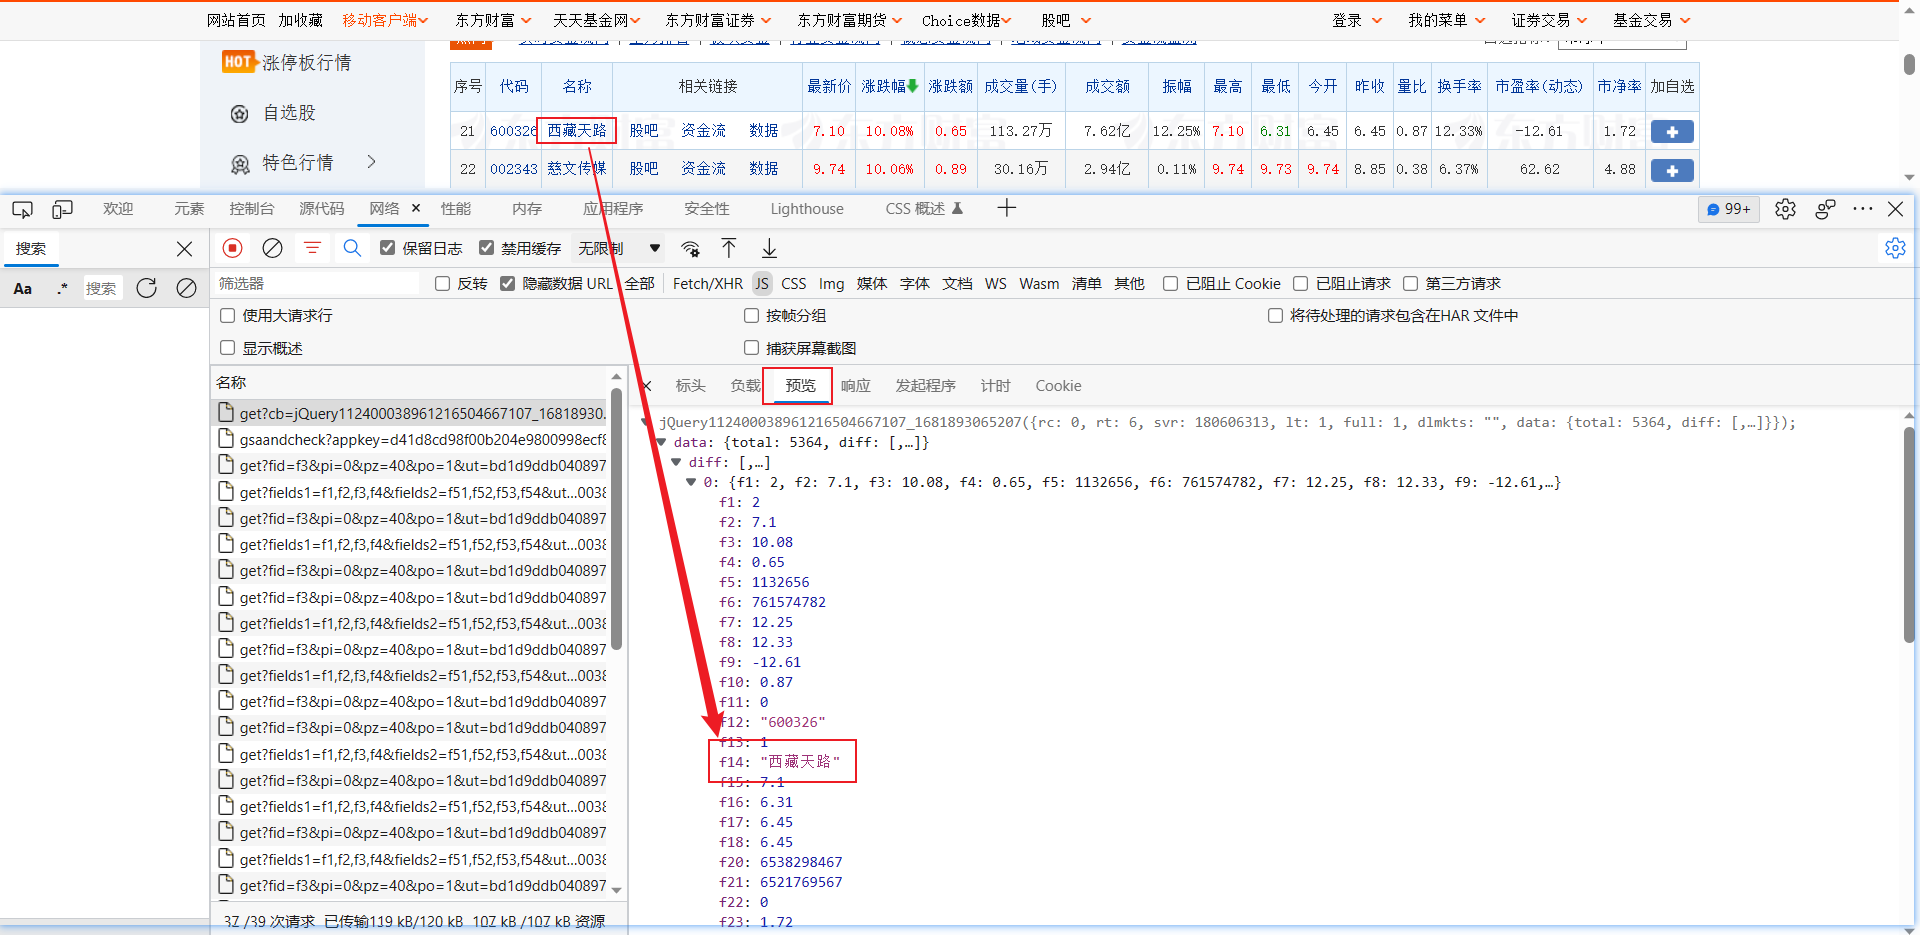Open 自选股 sidebar item
The width and height of the screenshot is (1920, 935).
[x=289, y=113]
